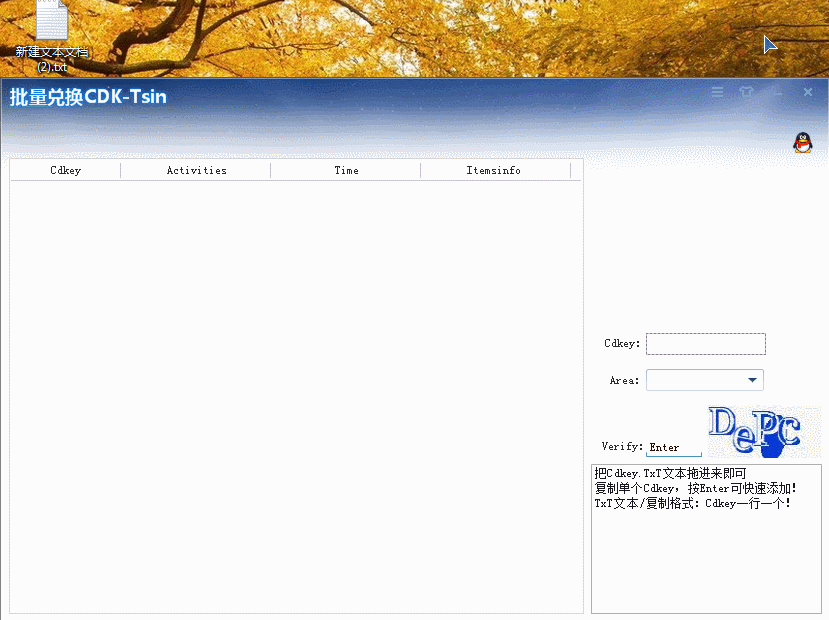829x620 pixels.
Task: Open the desktop text file 新建文本文档 (2).txt
Action: point(51,36)
